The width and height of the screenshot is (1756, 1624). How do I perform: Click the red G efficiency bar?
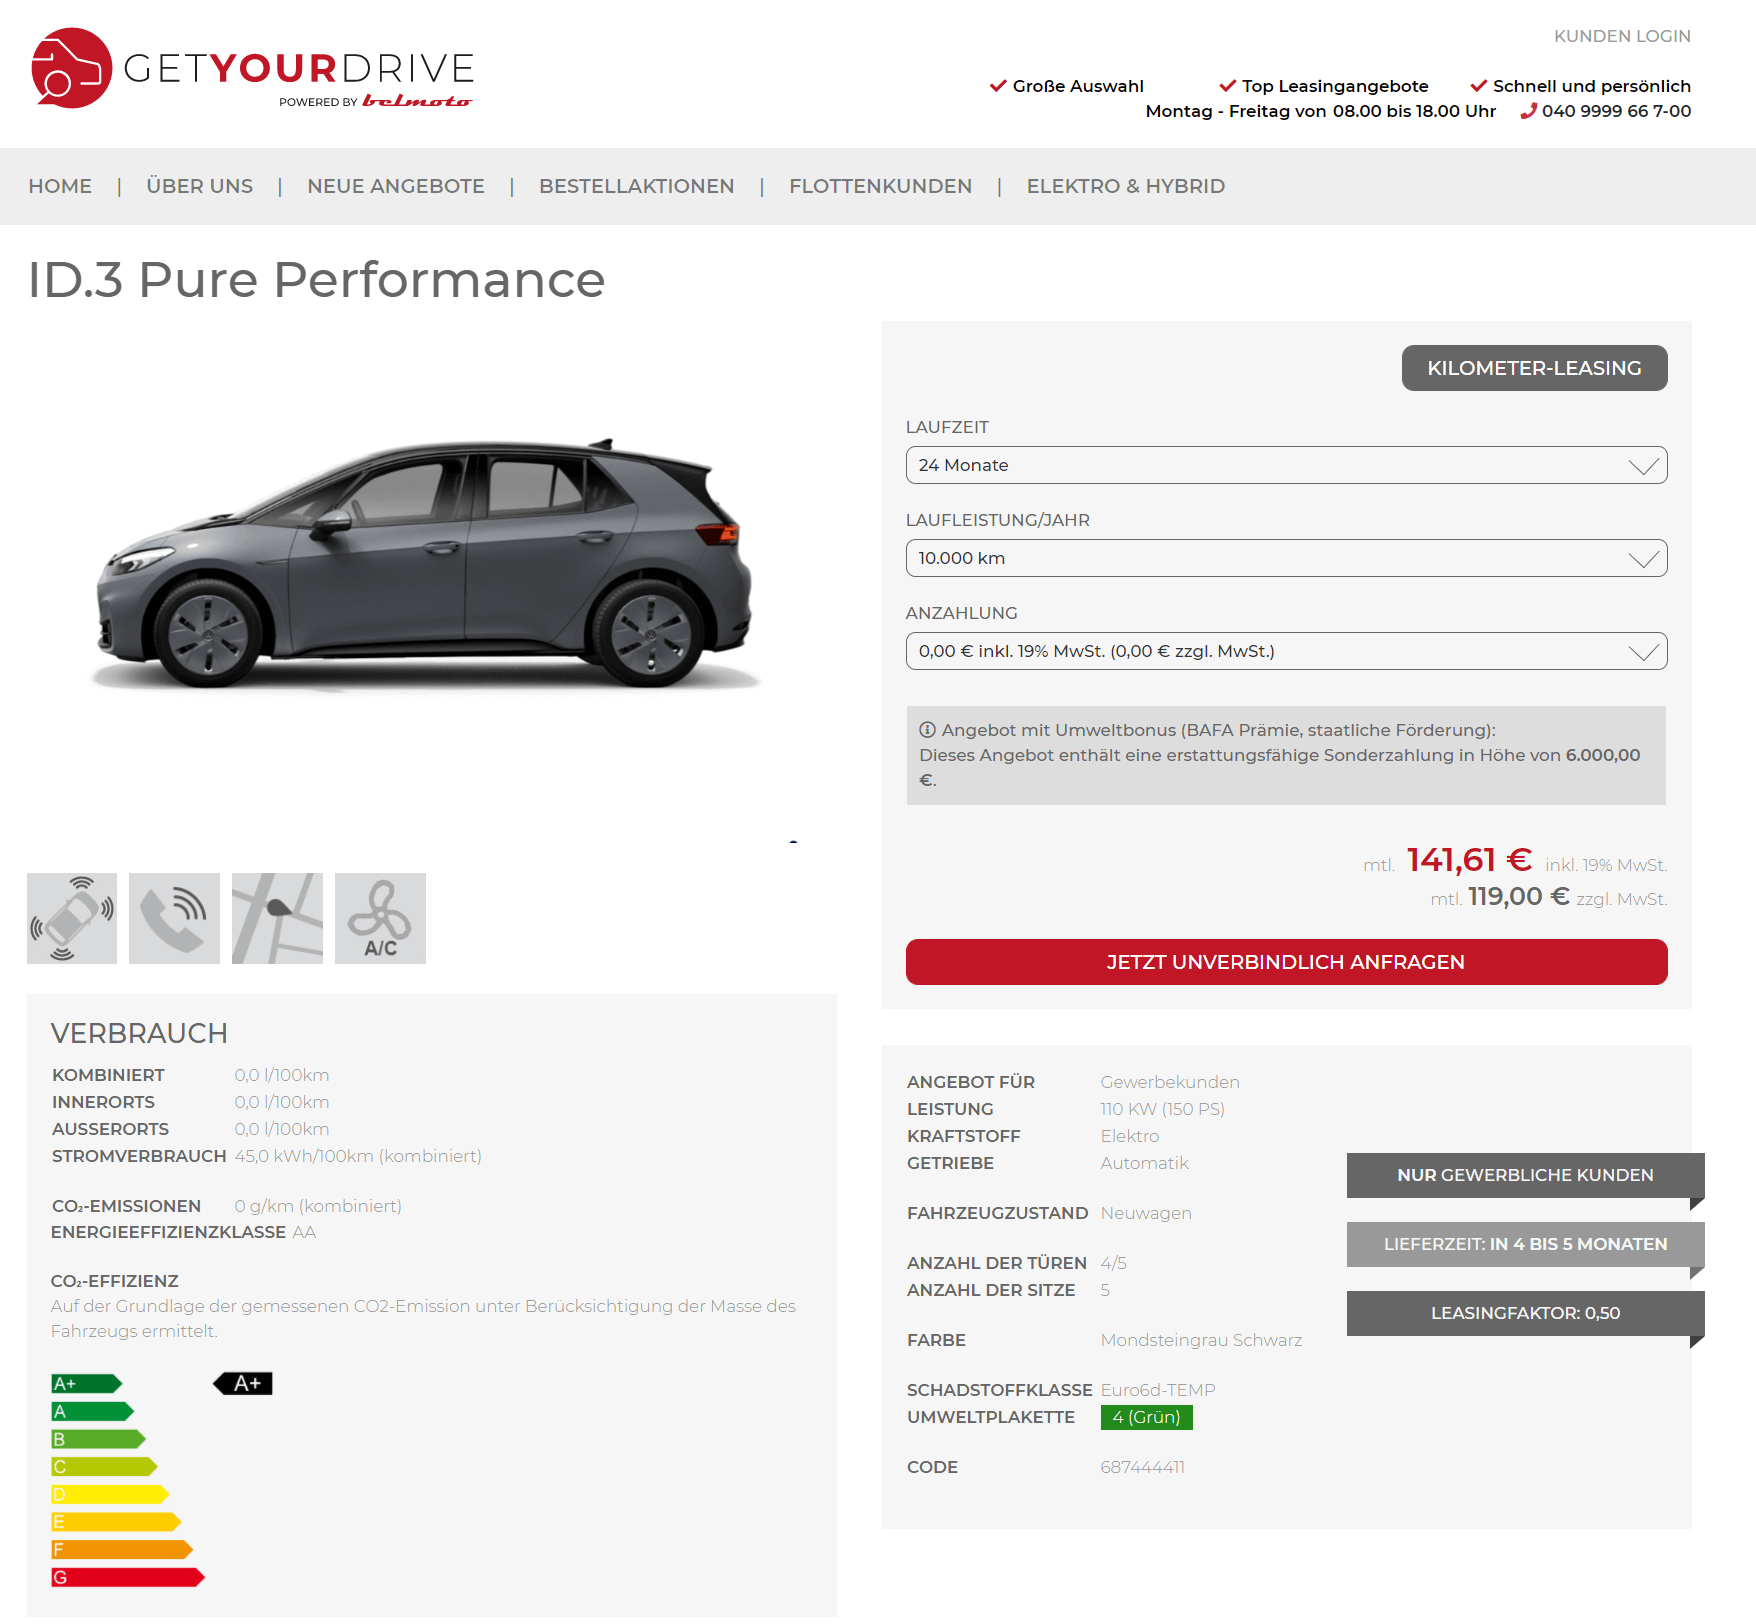point(128,1577)
